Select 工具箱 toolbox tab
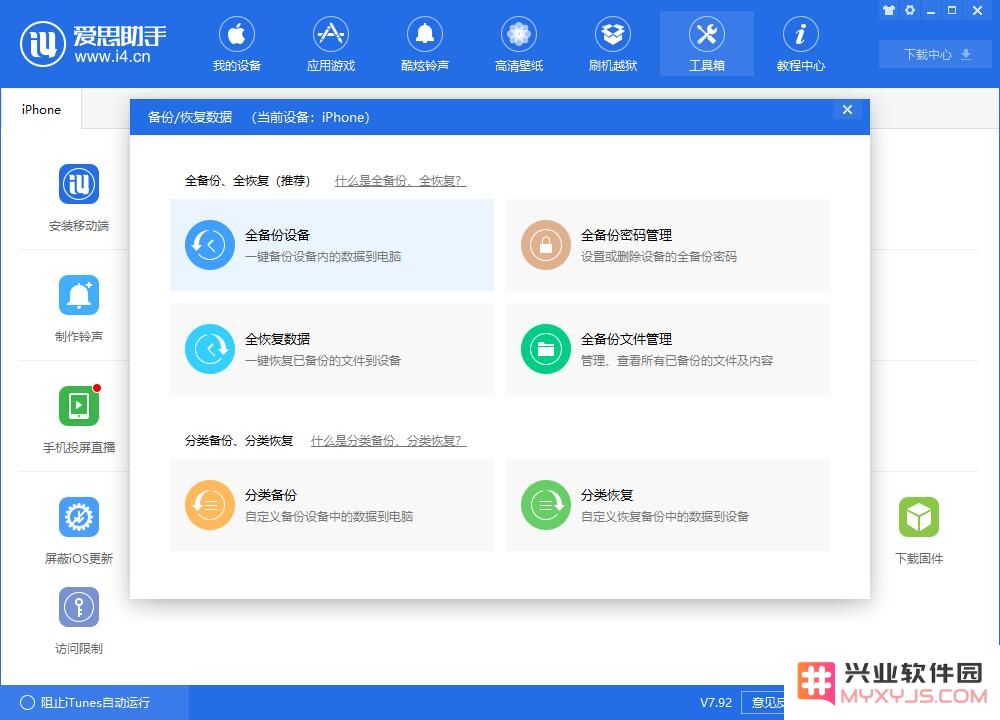This screenshot has height=720, width=1000. click(707, 44)
